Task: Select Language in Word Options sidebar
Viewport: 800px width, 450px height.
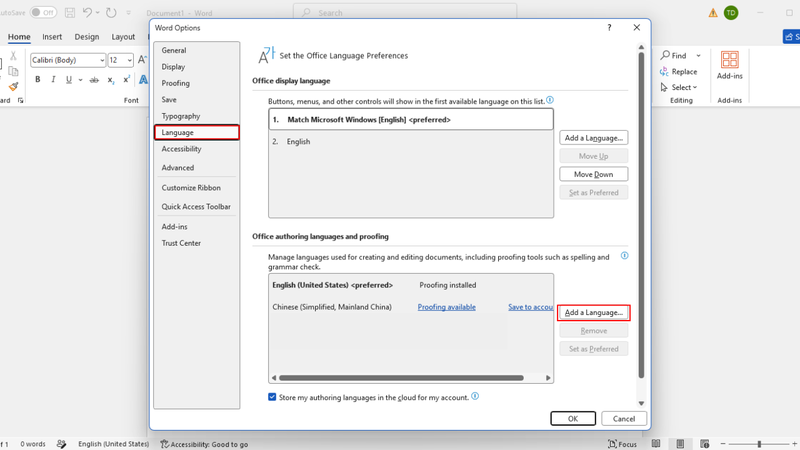Action: click(x=196, y=132)
